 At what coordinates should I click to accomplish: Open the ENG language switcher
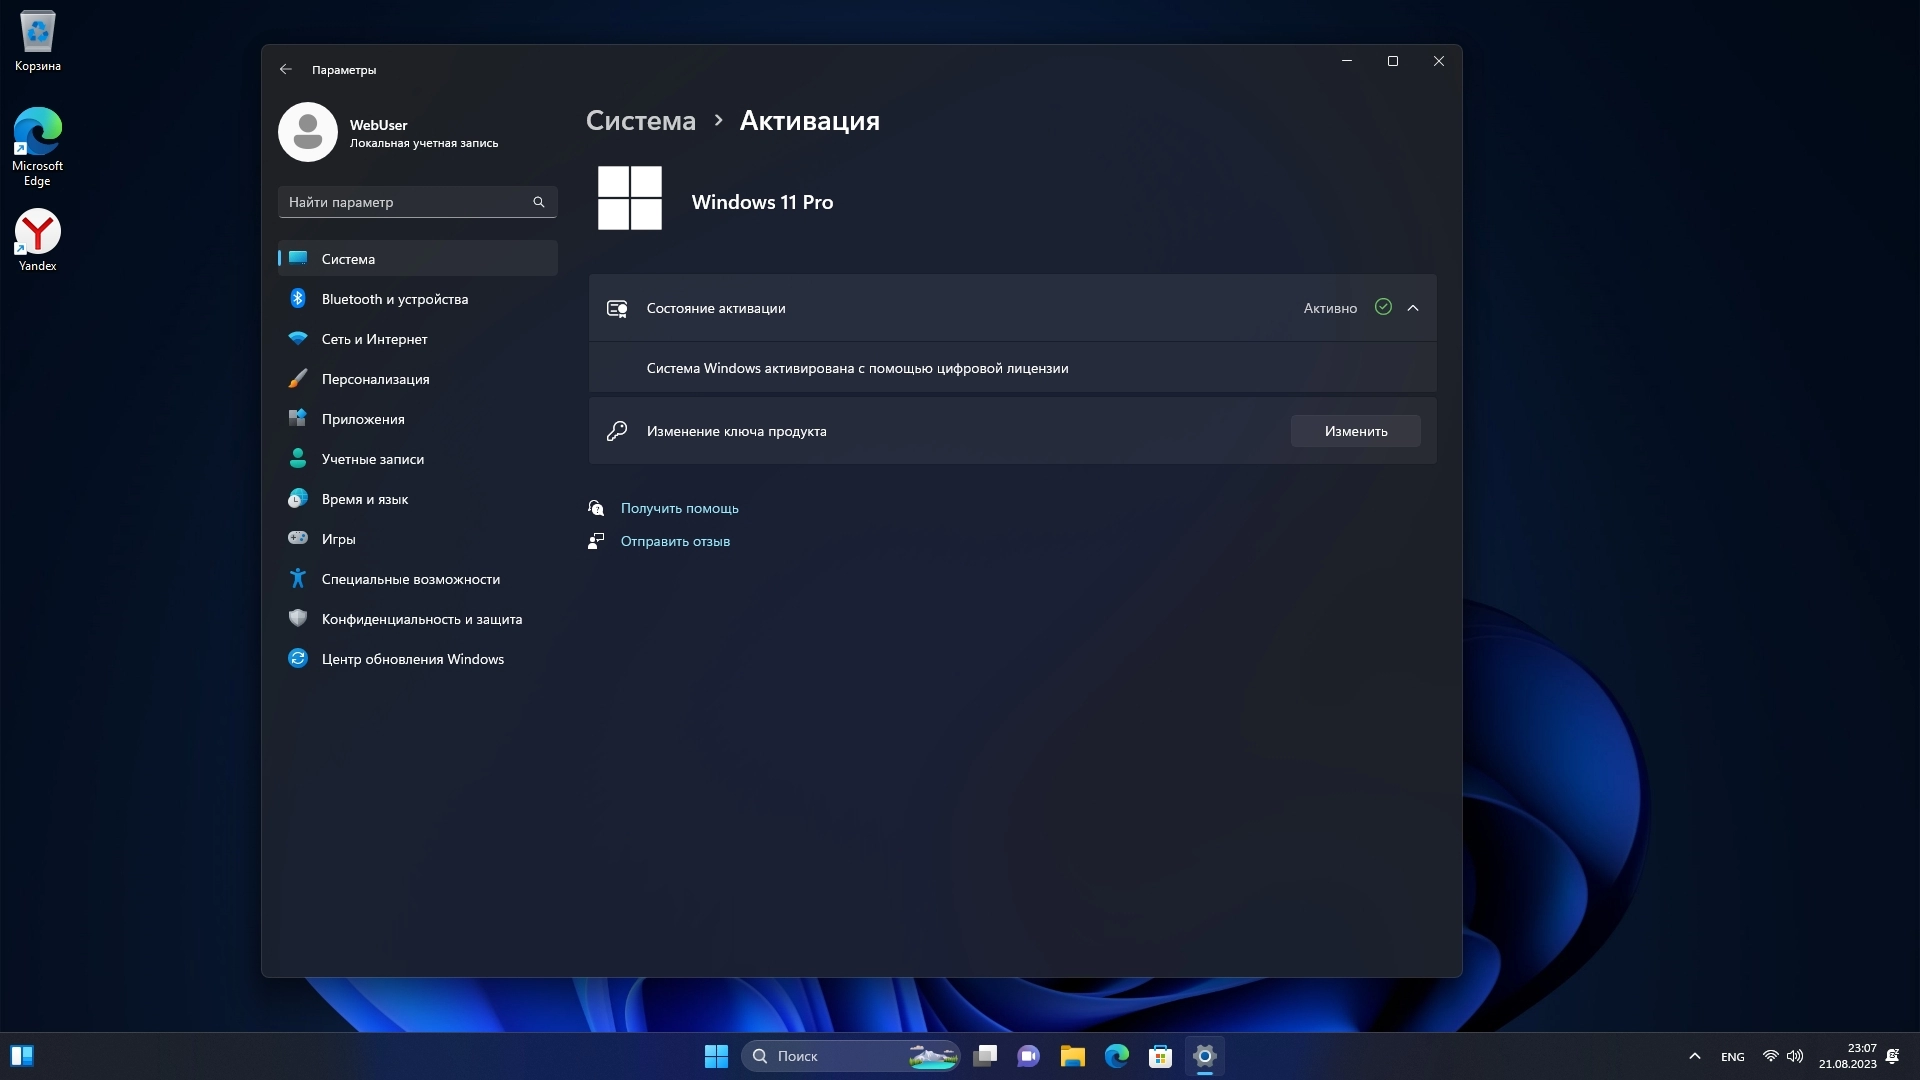[1732, 1057]
